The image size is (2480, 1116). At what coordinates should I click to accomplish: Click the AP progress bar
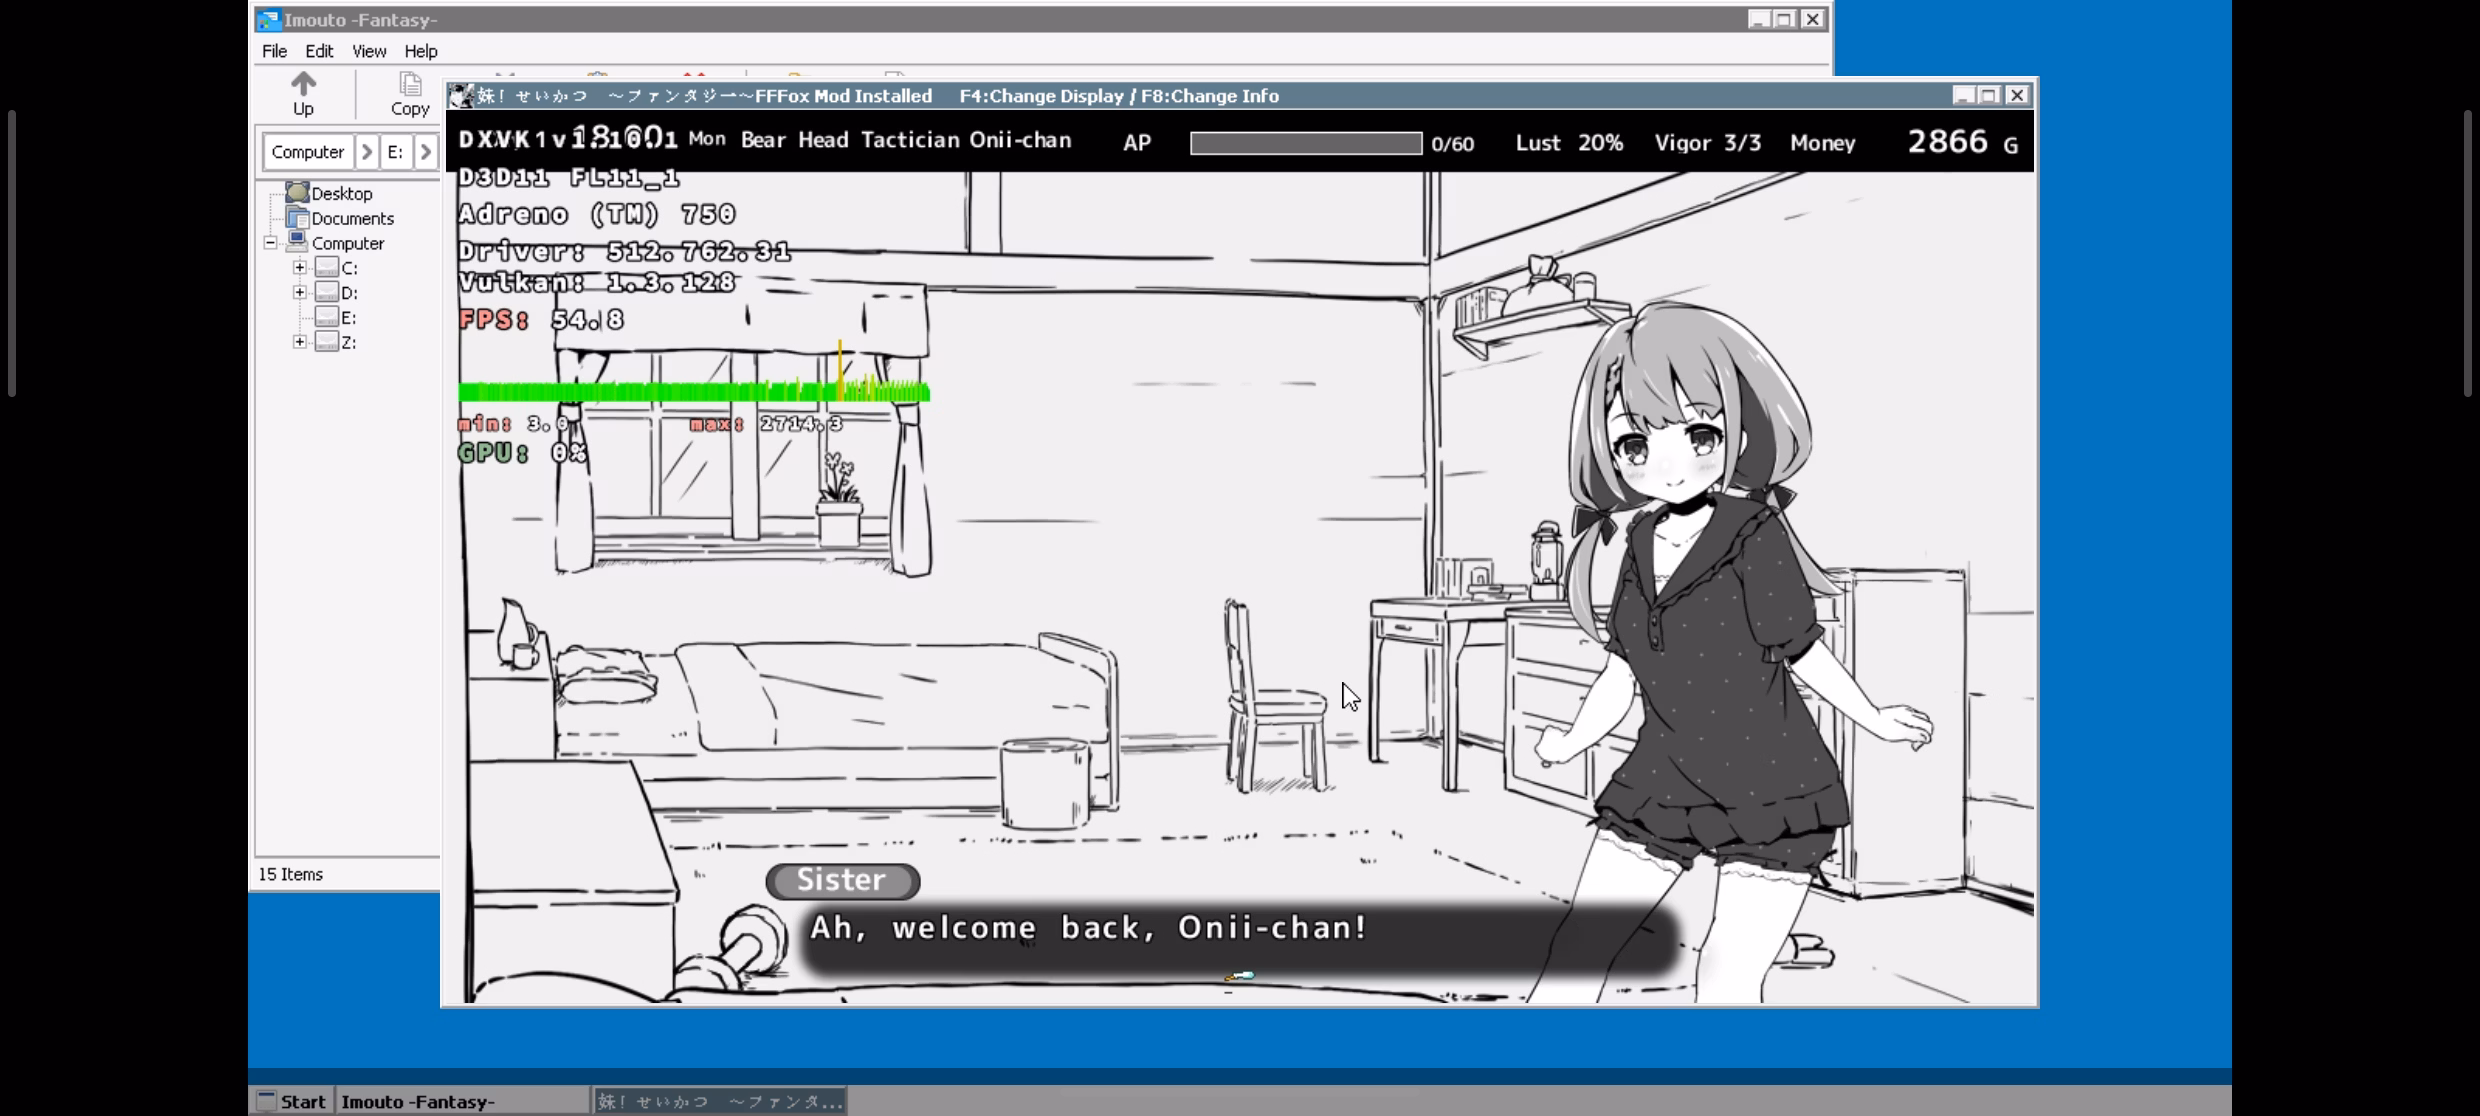coord(1305,143)
